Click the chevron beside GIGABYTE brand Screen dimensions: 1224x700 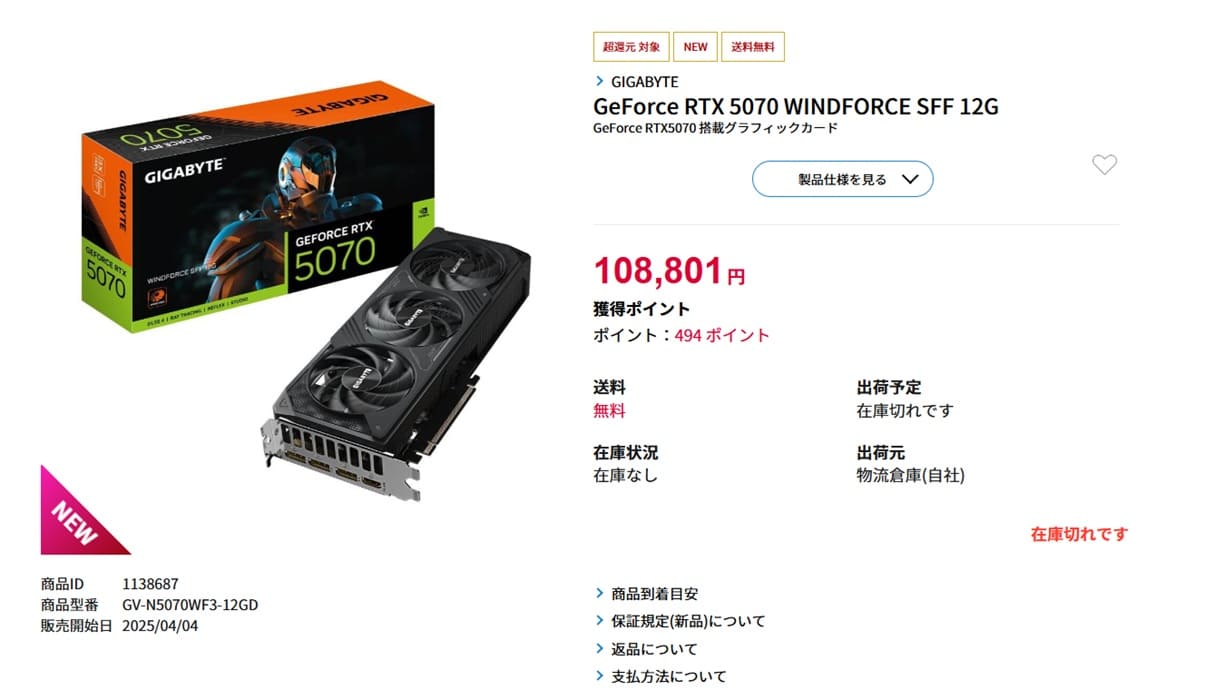600,82
